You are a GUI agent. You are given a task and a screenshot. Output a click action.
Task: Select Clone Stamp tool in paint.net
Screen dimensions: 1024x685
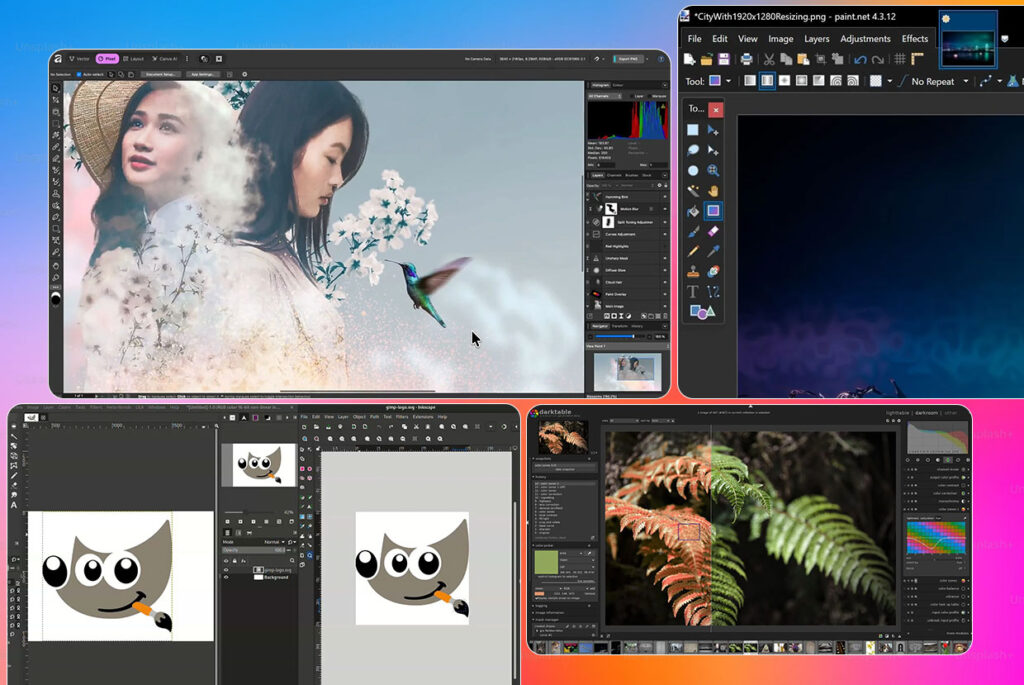click(x=693, y=271)
